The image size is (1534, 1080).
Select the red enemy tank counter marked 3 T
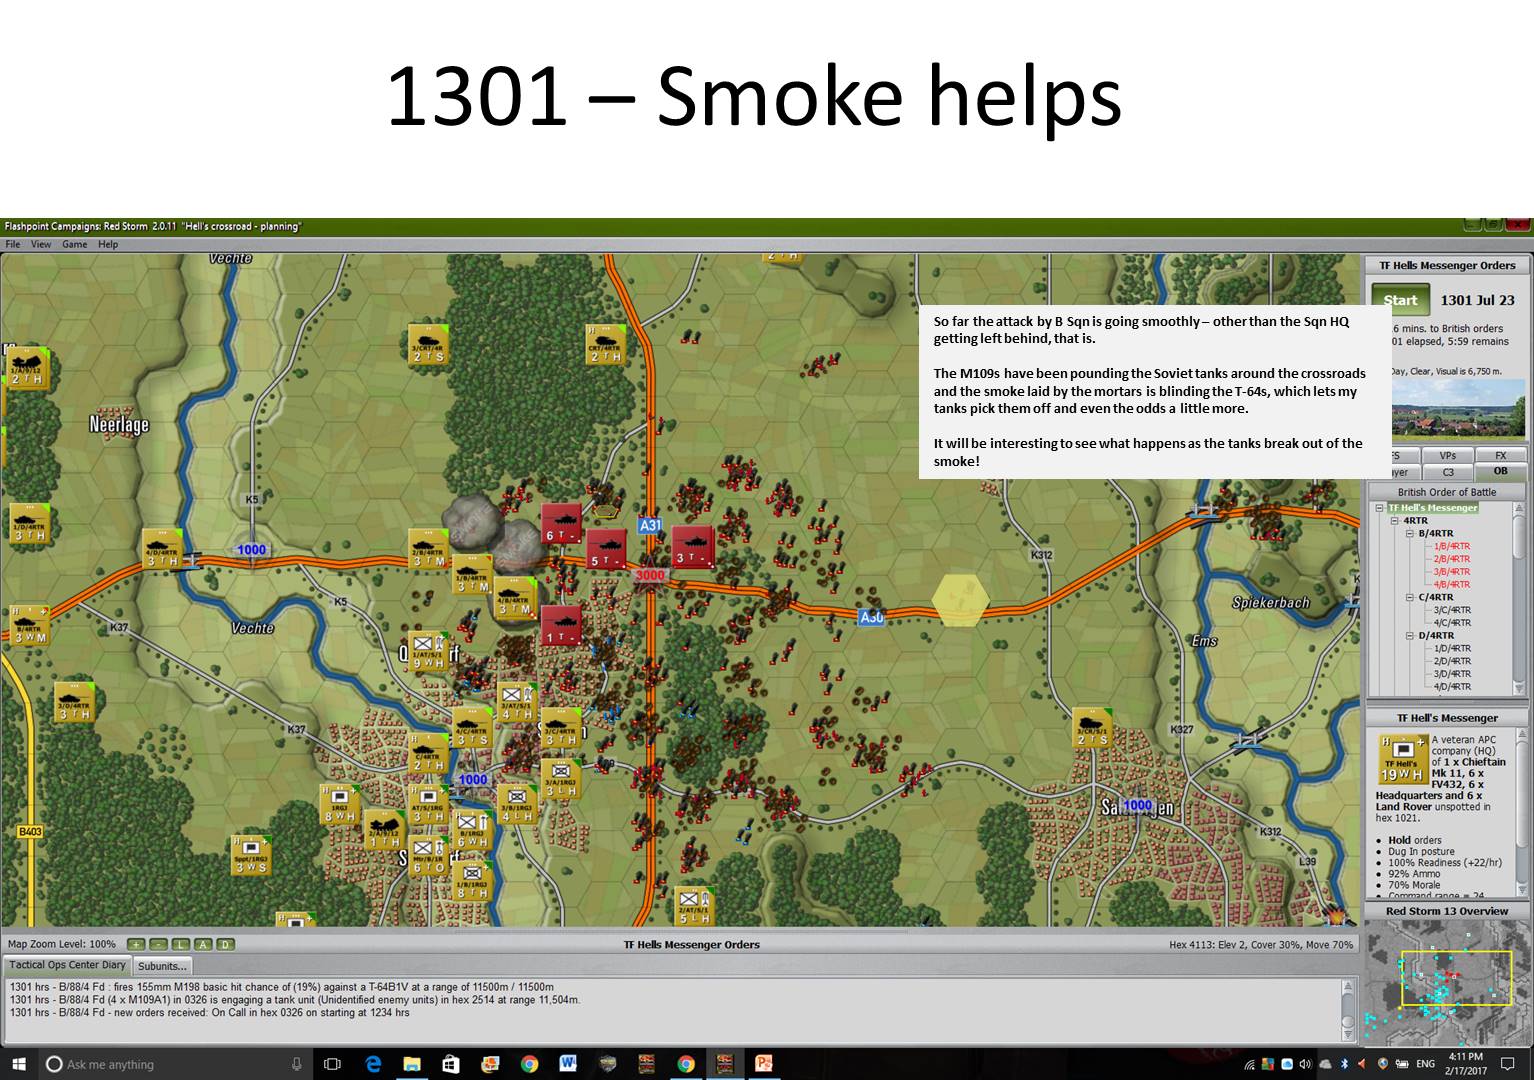tap(693, 546)
